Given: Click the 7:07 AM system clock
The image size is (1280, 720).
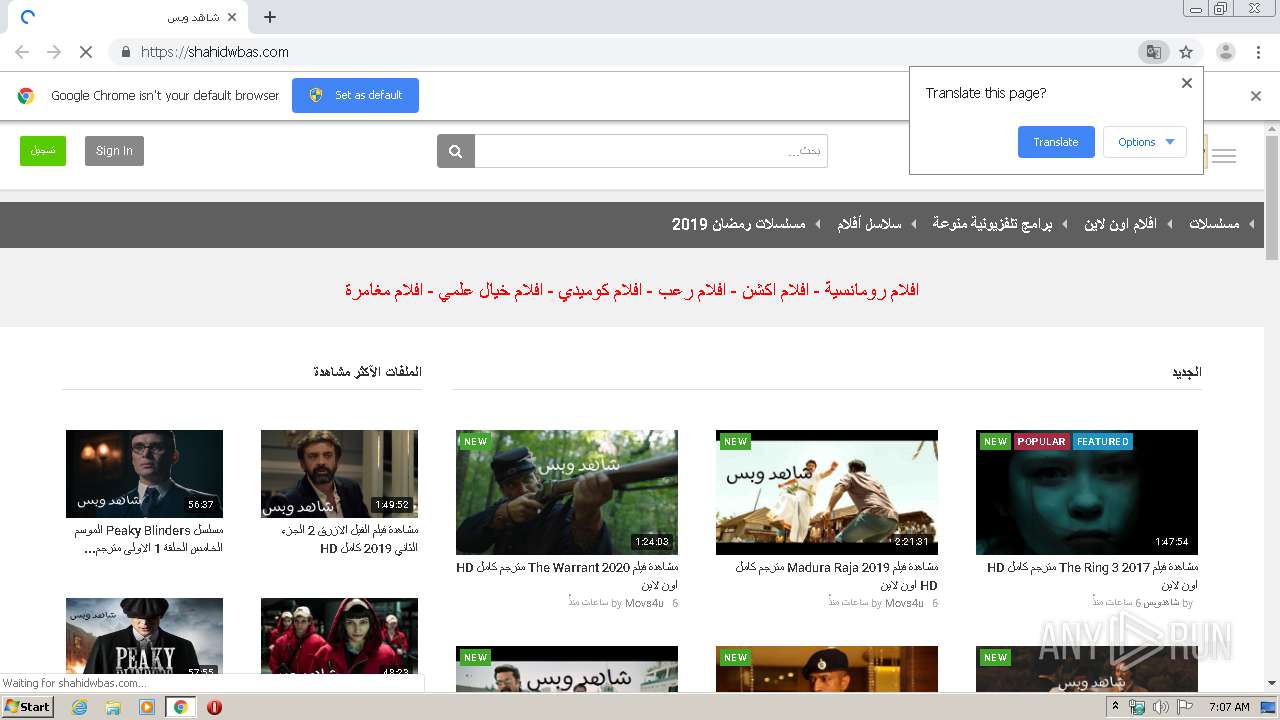Looking at the screenshot, I should [x=1229, y=707].
